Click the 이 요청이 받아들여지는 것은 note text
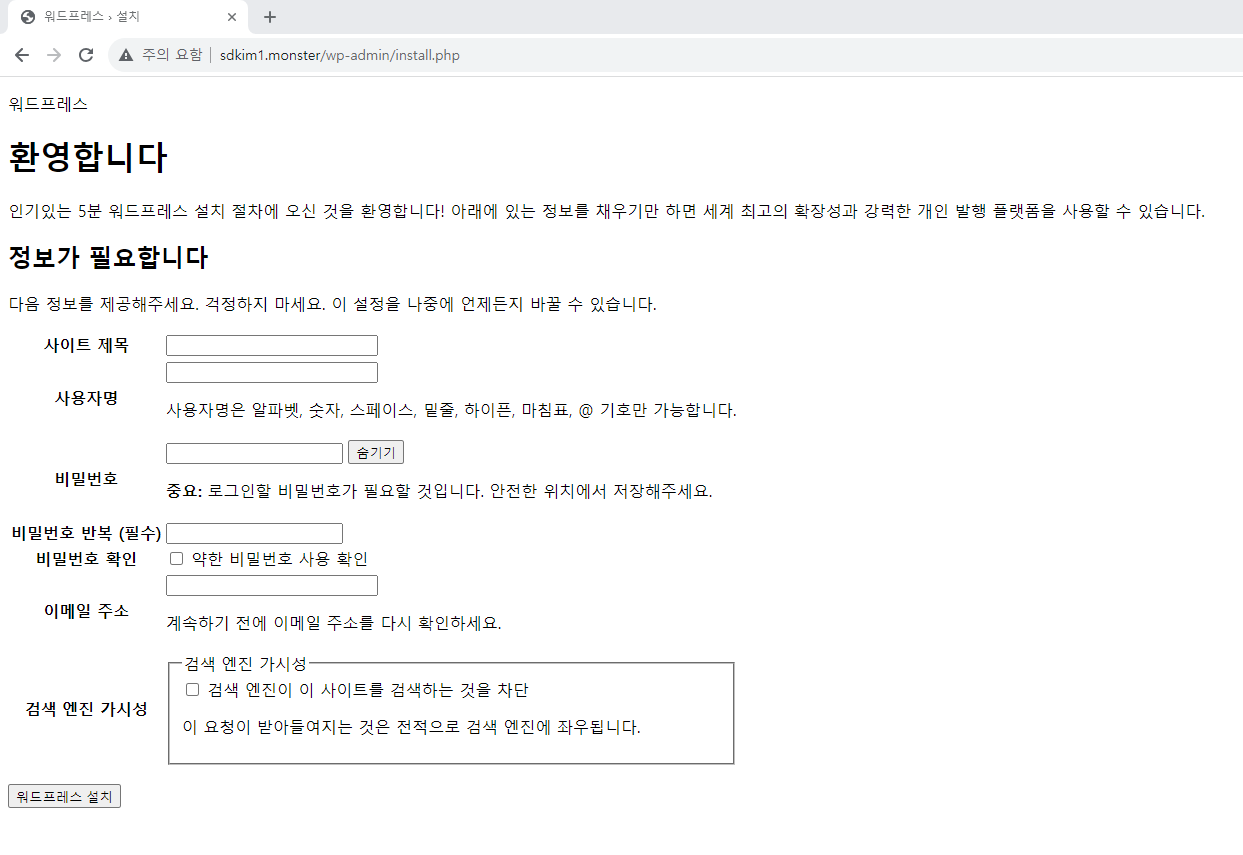 tap(412, 727)
